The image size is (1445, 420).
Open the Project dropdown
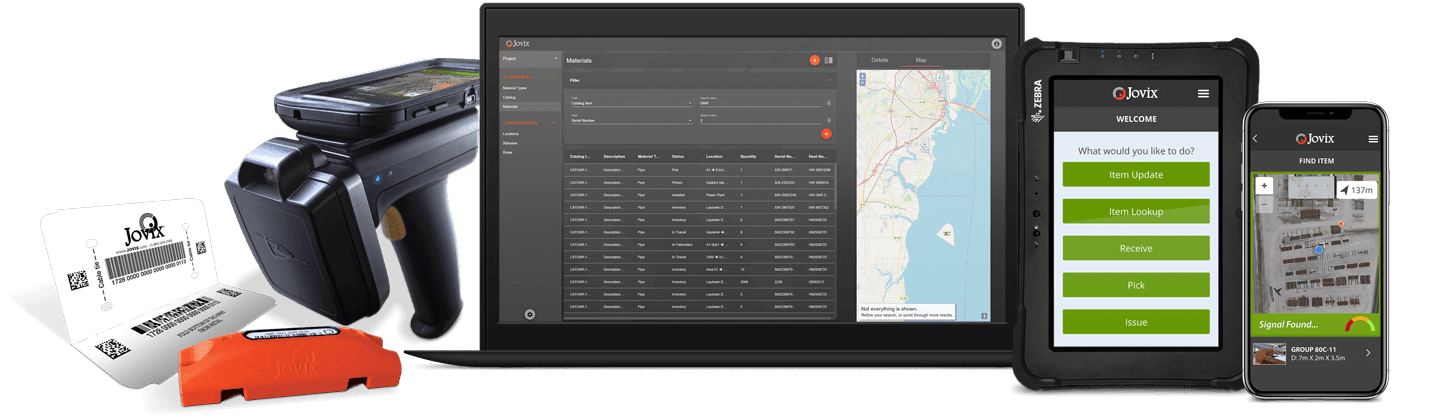530,59
